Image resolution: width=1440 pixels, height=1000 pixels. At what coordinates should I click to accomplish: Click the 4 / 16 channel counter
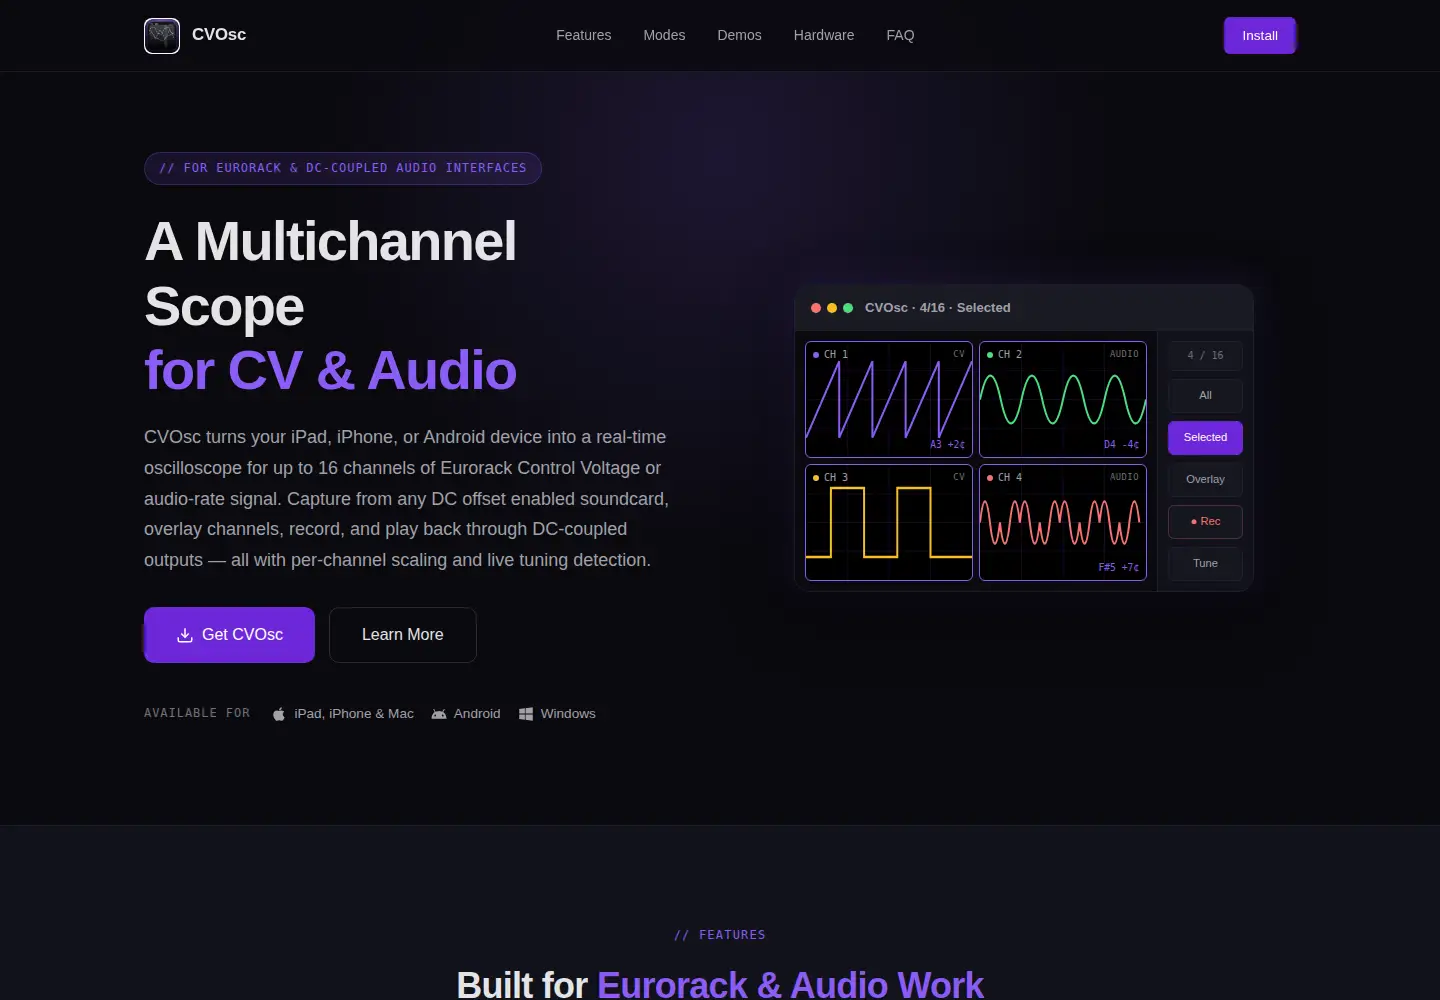click(1205, 355)
